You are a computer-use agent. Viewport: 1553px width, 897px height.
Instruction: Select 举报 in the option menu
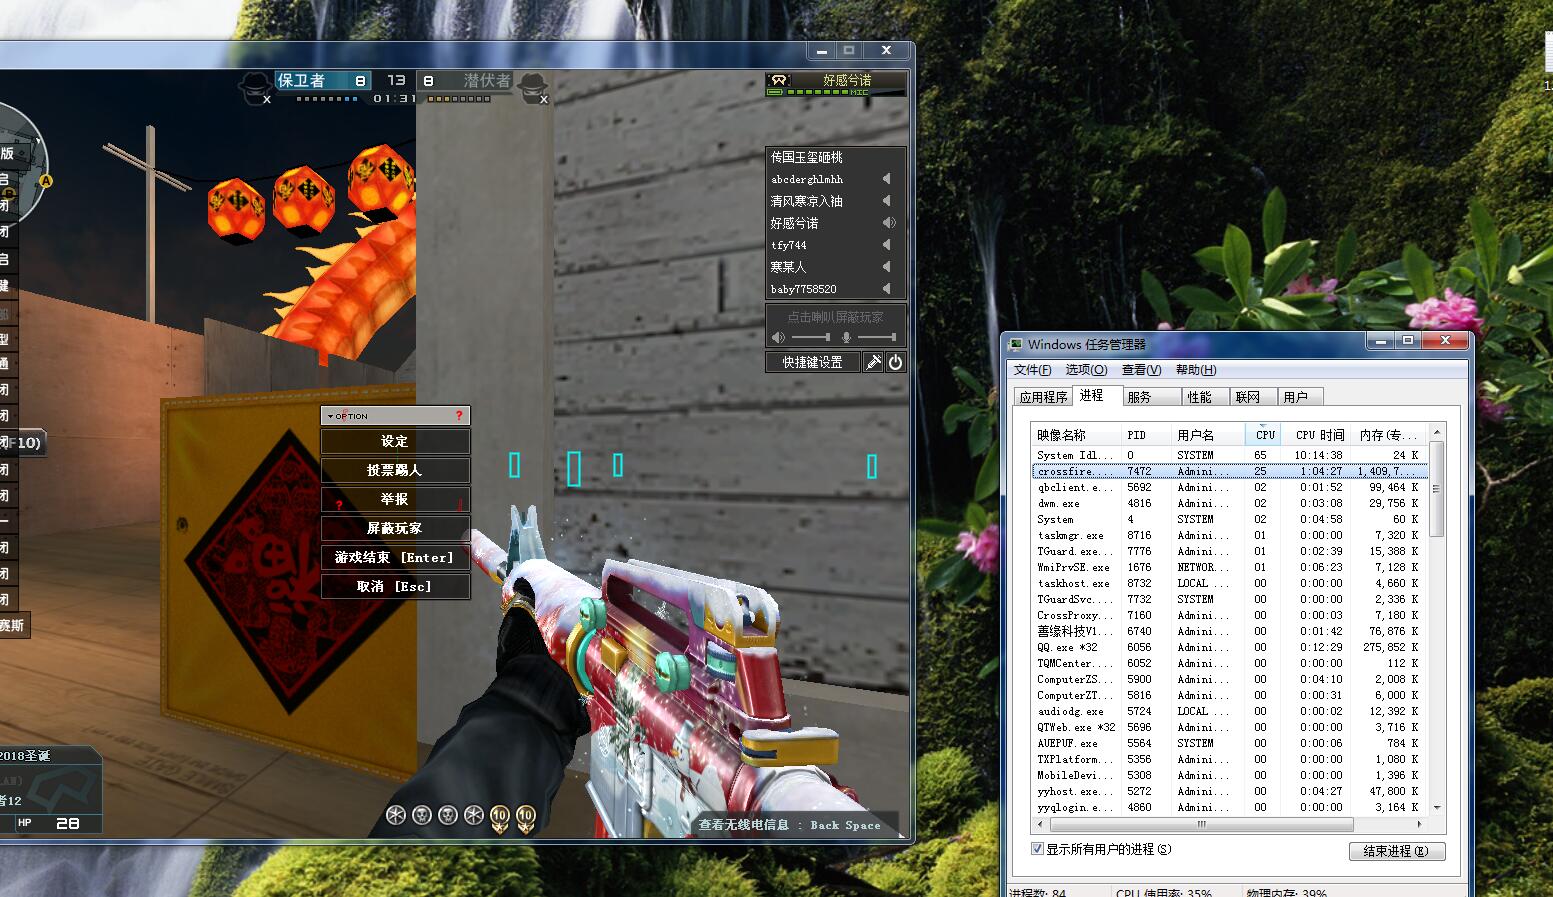(395, 499)
